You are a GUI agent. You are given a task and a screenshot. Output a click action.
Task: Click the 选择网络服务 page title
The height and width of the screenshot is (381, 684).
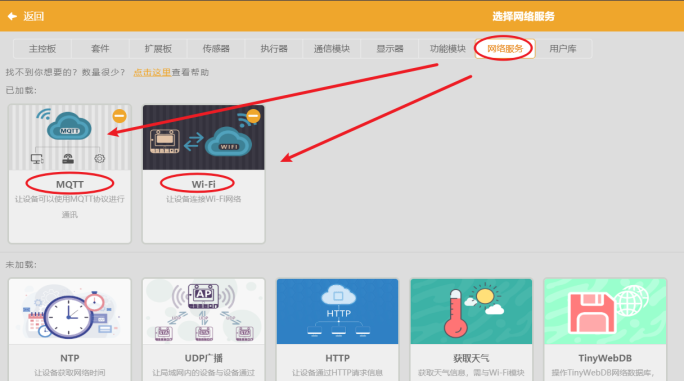point(523,17)
